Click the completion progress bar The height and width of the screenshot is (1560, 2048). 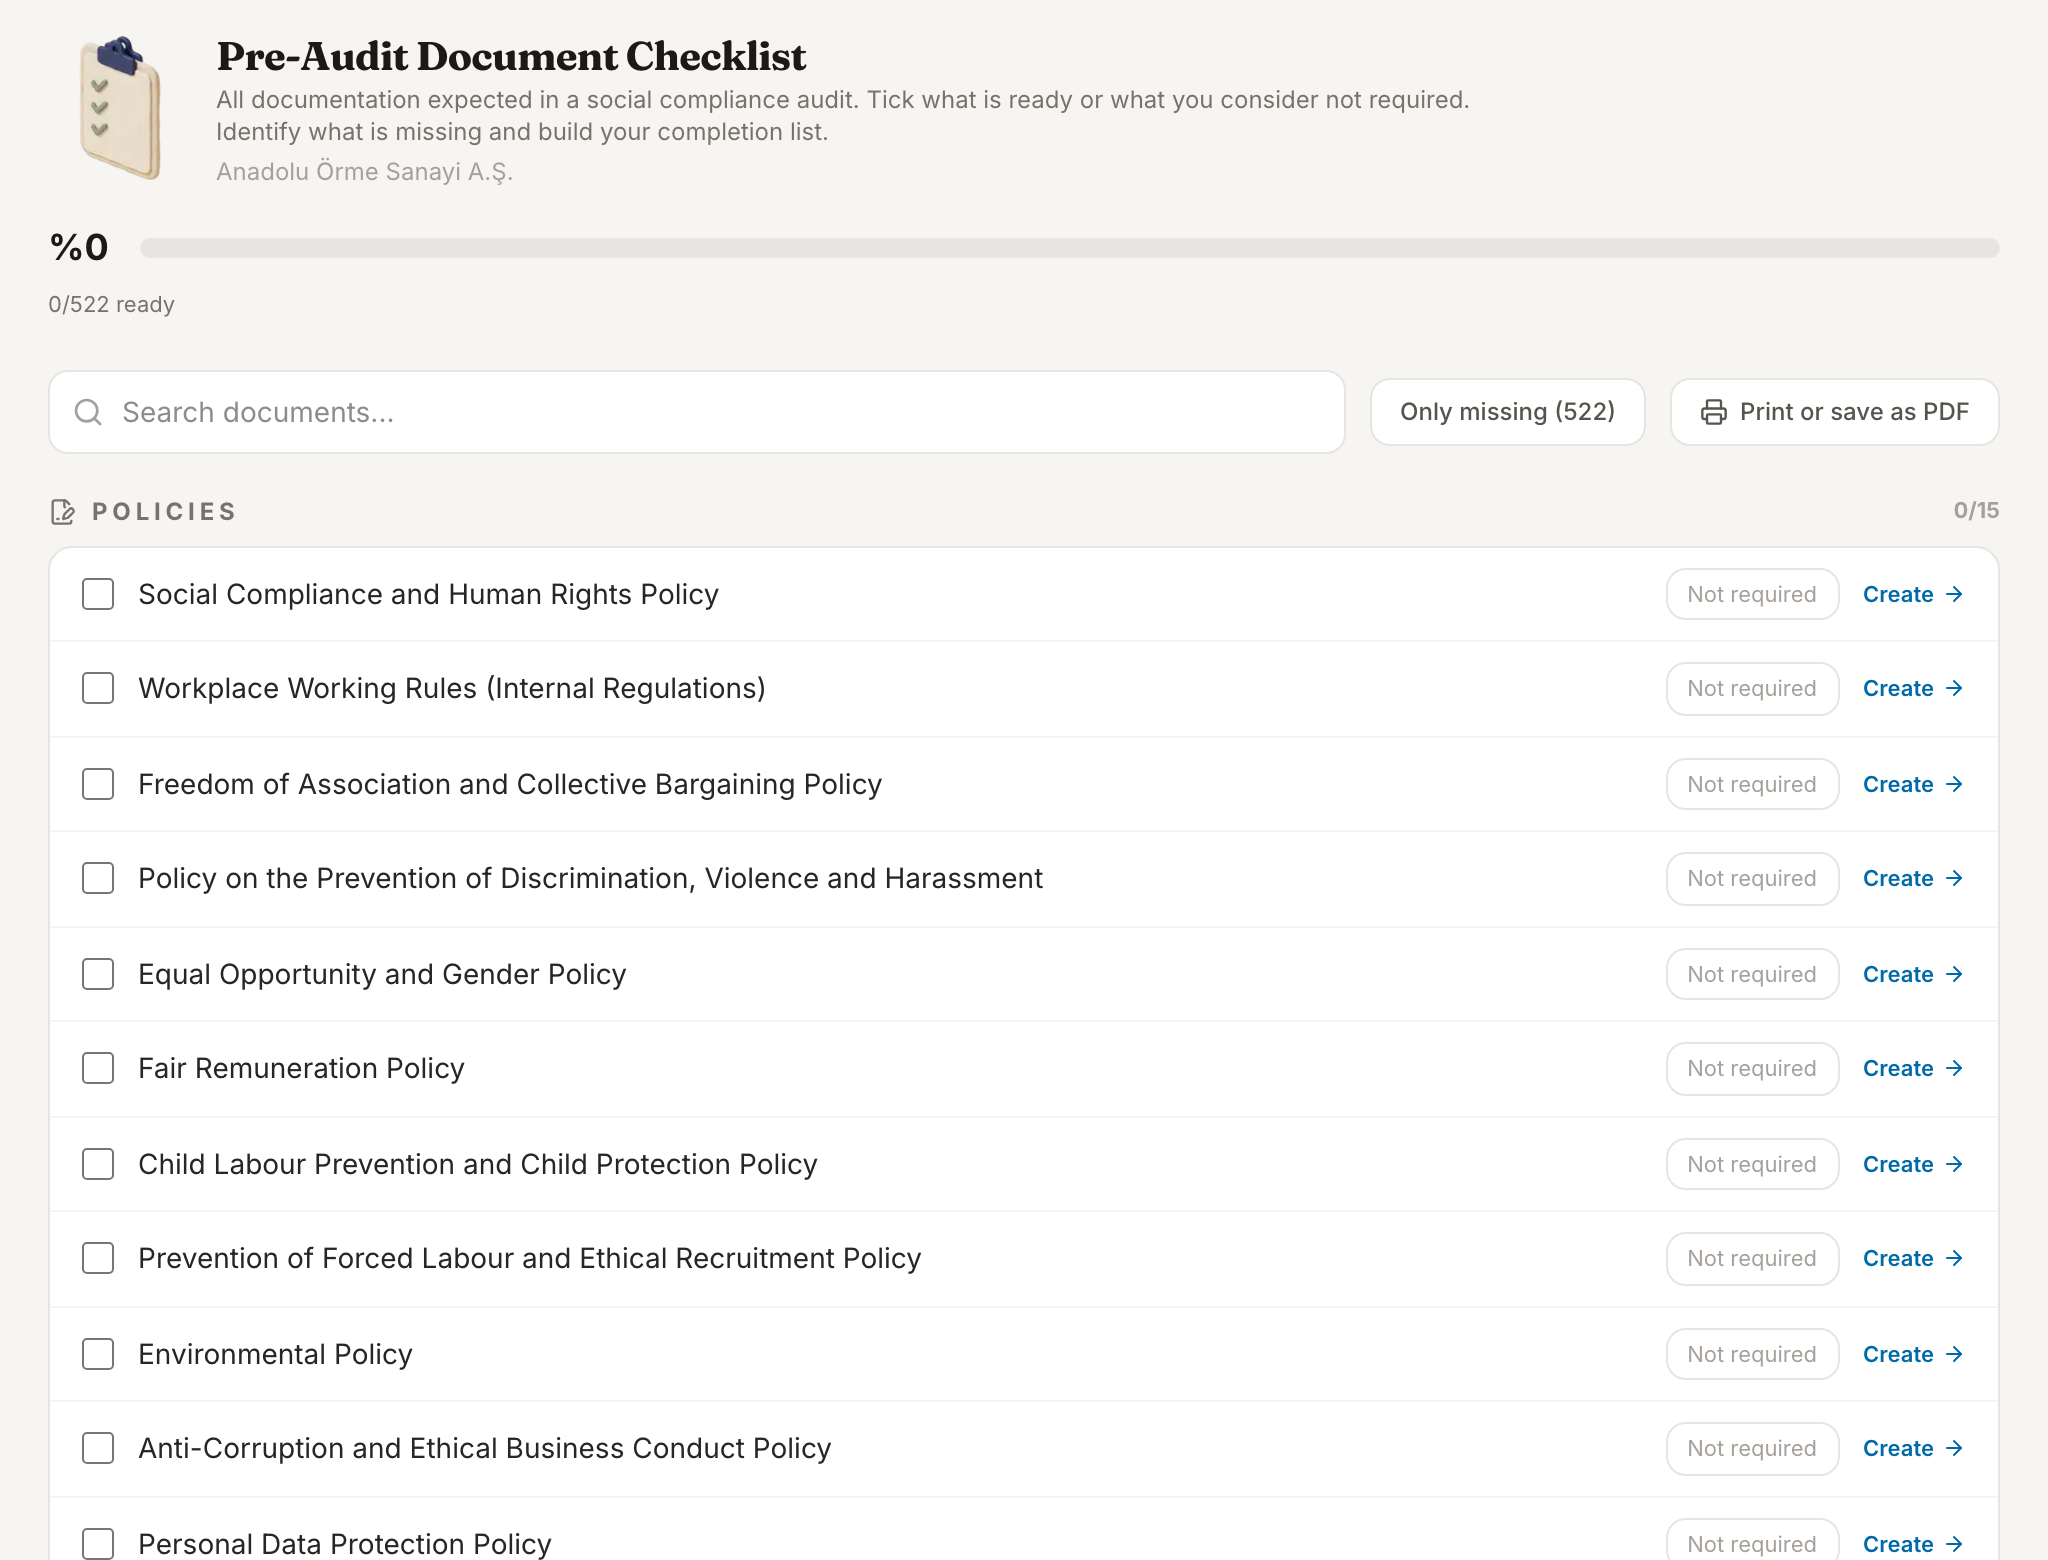point(1069,248)
